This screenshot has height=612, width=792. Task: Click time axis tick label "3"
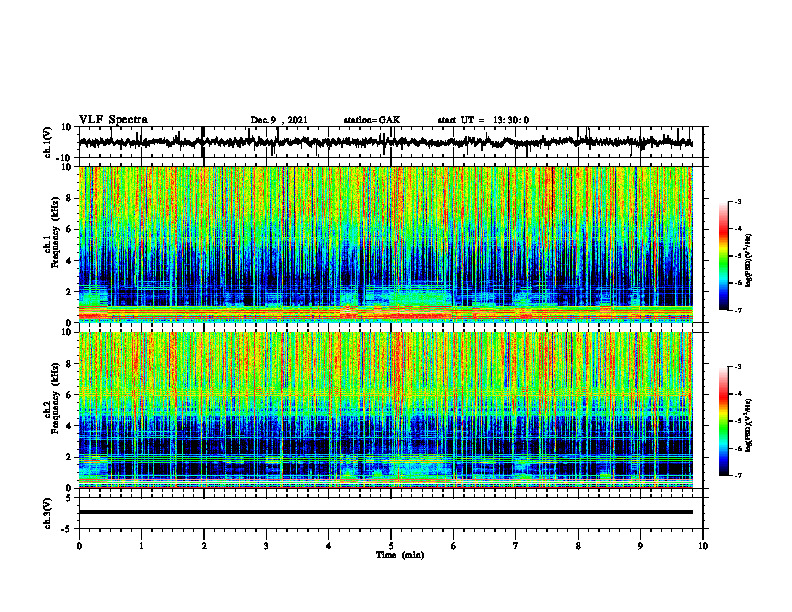[266, 546]
